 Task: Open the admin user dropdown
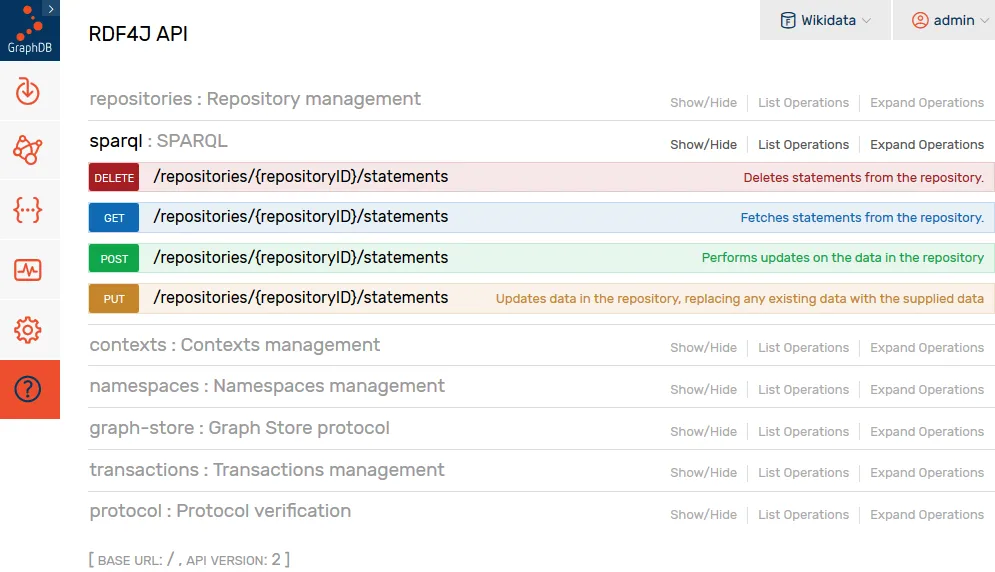(x=943, y=20)
